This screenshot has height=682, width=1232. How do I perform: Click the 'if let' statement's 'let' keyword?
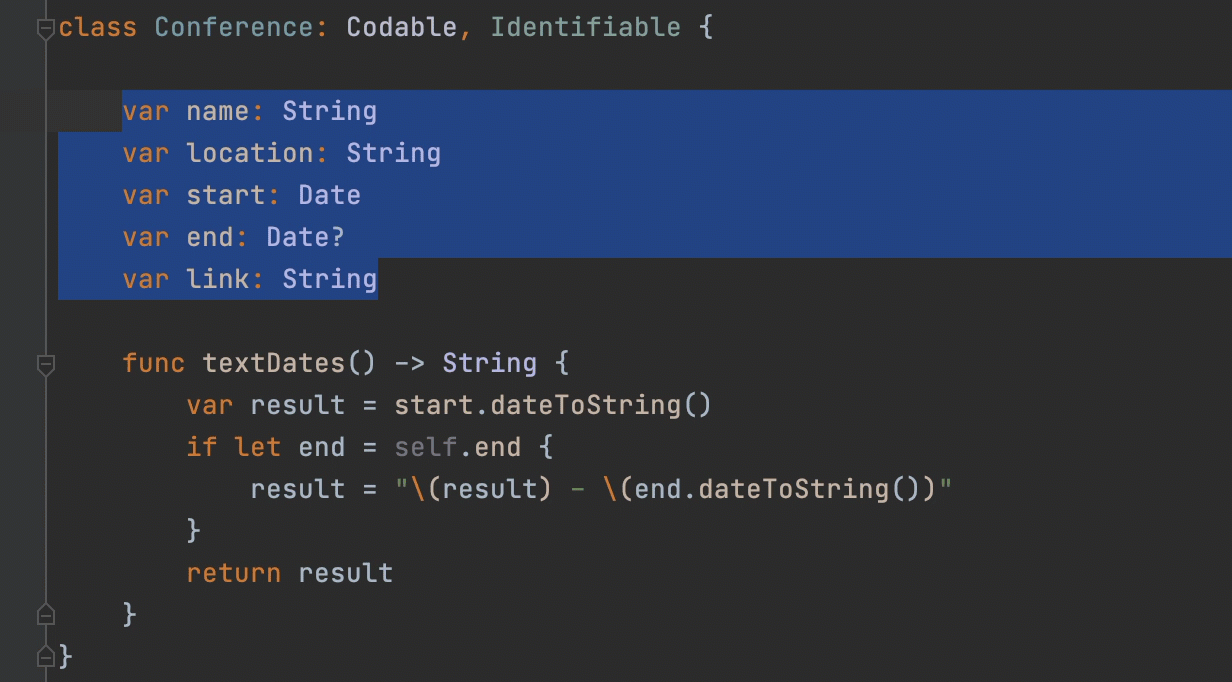257,447
